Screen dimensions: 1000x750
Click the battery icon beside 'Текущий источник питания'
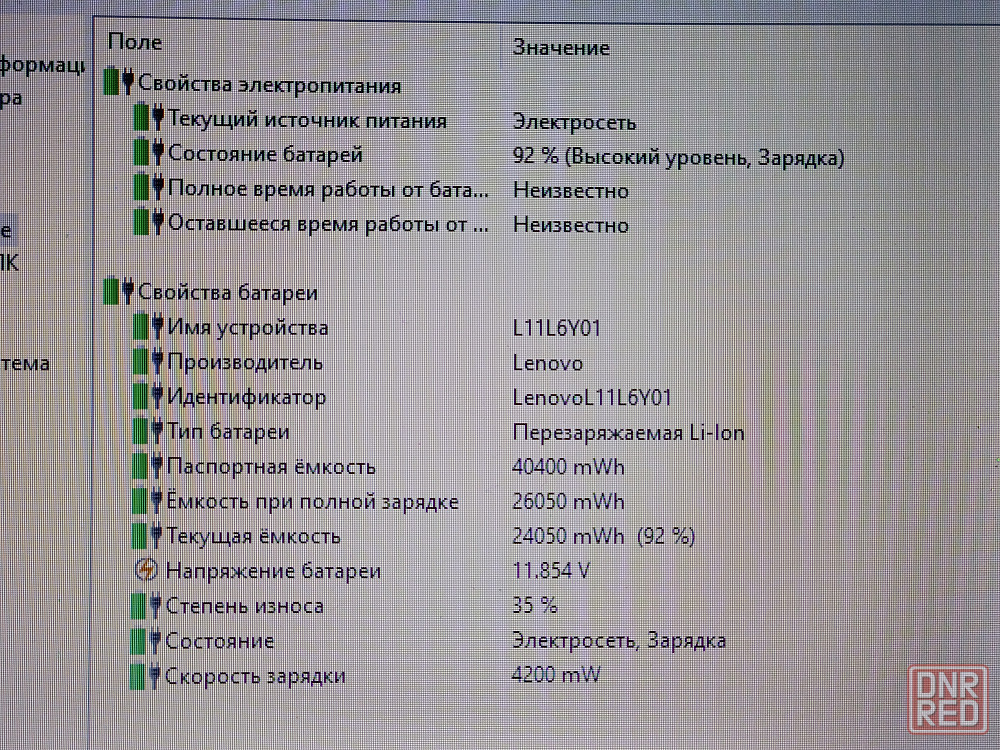coord(148,120)
